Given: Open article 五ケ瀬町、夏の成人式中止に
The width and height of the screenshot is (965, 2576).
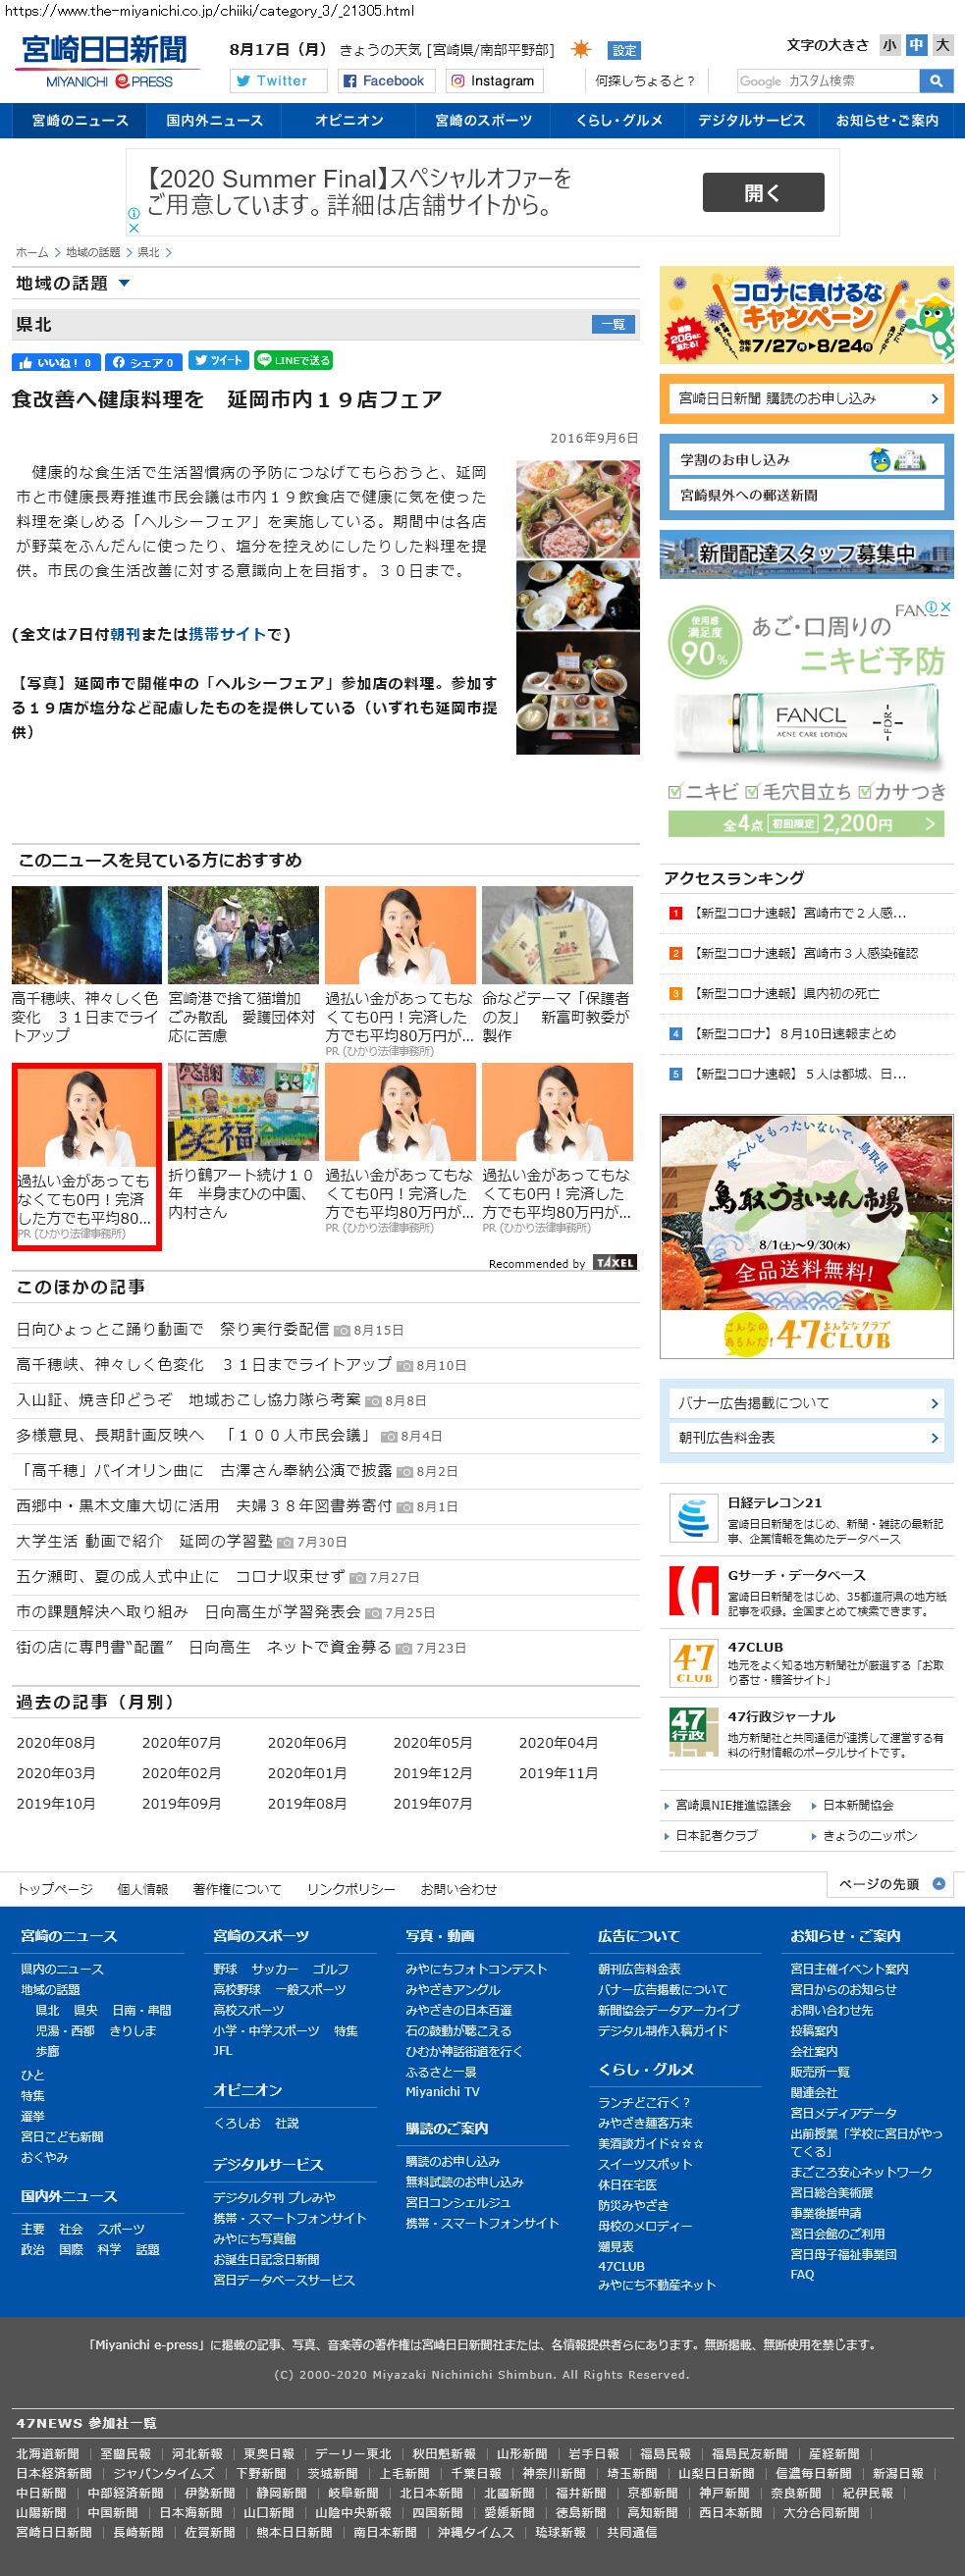Looking at the screenshot, I should (x=180, y=1577).
